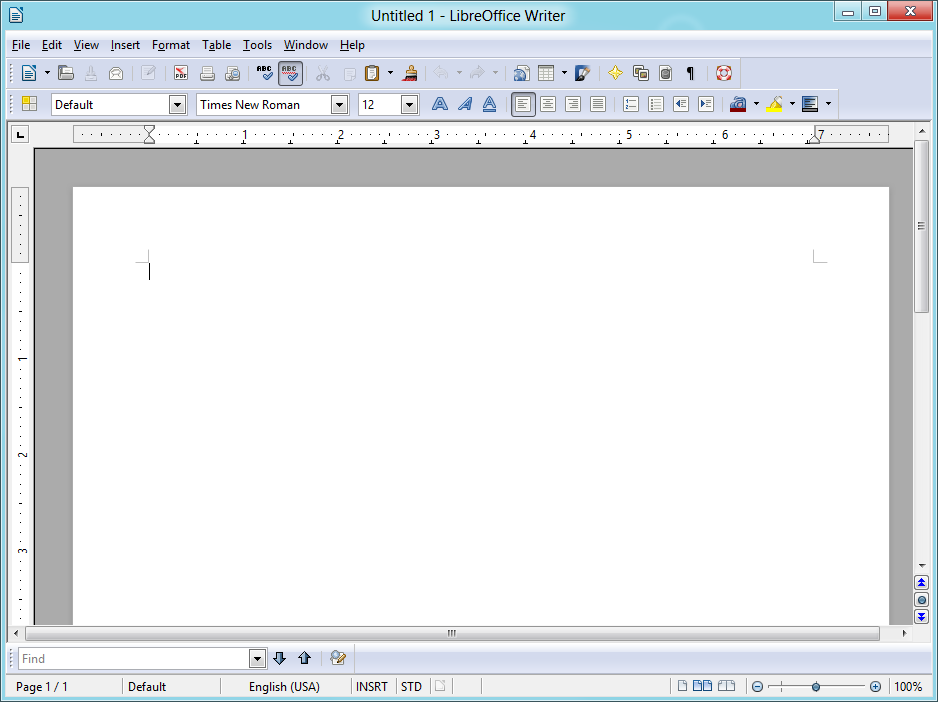This screenshot has width=938, height=702.
Task: Toggle Numbering list on
Action: click(x=631, y=104)
